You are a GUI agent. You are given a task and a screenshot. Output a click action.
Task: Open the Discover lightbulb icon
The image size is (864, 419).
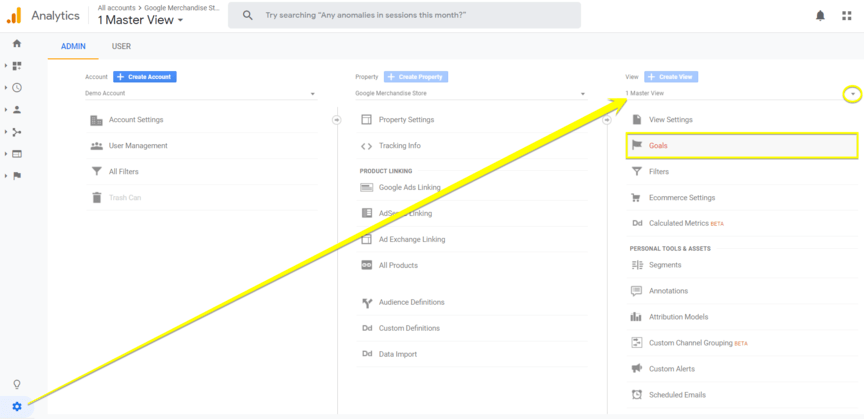point(17,384)
